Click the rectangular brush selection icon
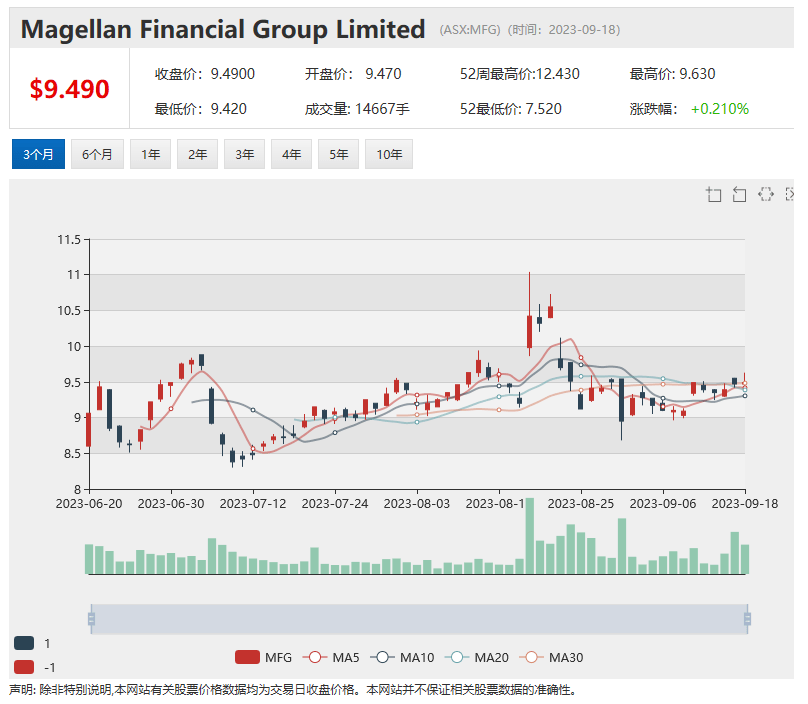The height and width of the screenshot is (704, 808). [766, 194]
